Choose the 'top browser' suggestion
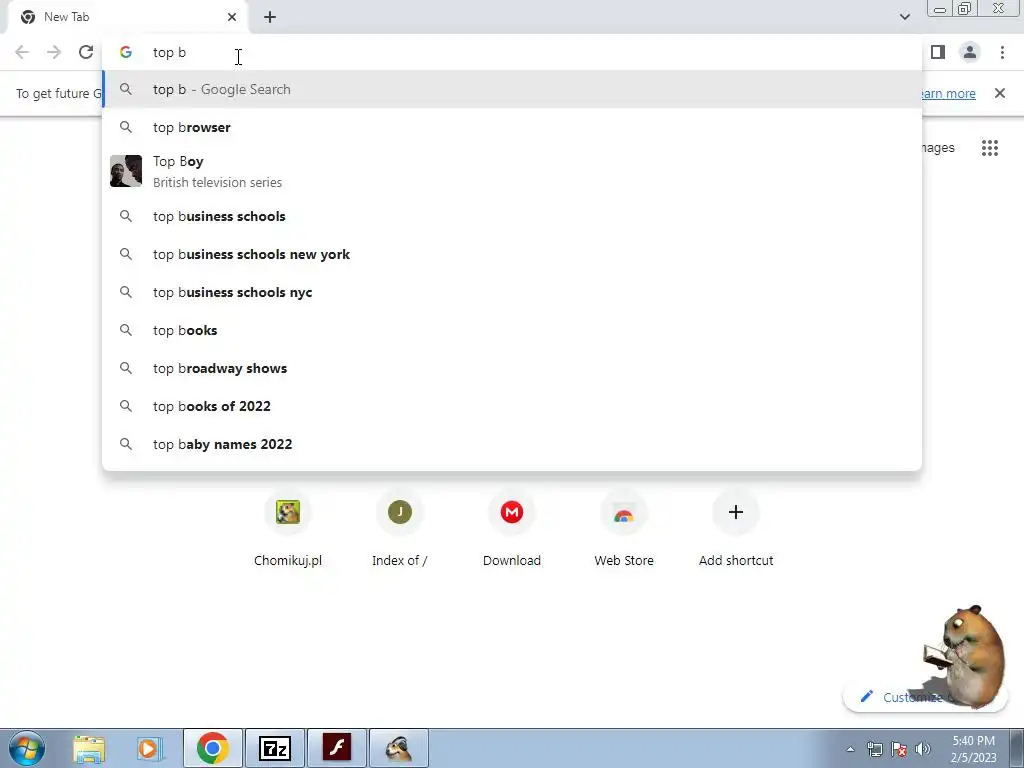Screen dimensions: 1024x768 (x=512, y=127)
